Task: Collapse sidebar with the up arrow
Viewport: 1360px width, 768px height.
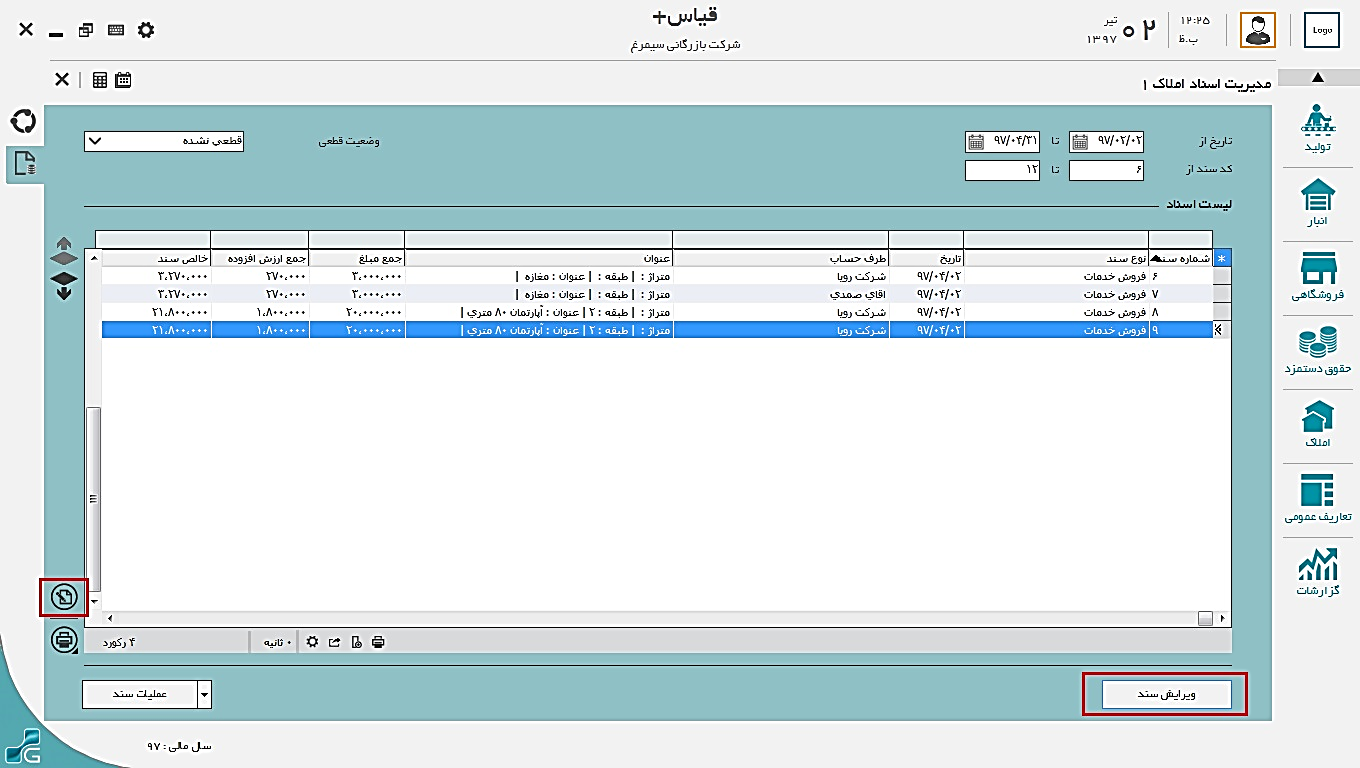Action: click(x=1318, y=78)
